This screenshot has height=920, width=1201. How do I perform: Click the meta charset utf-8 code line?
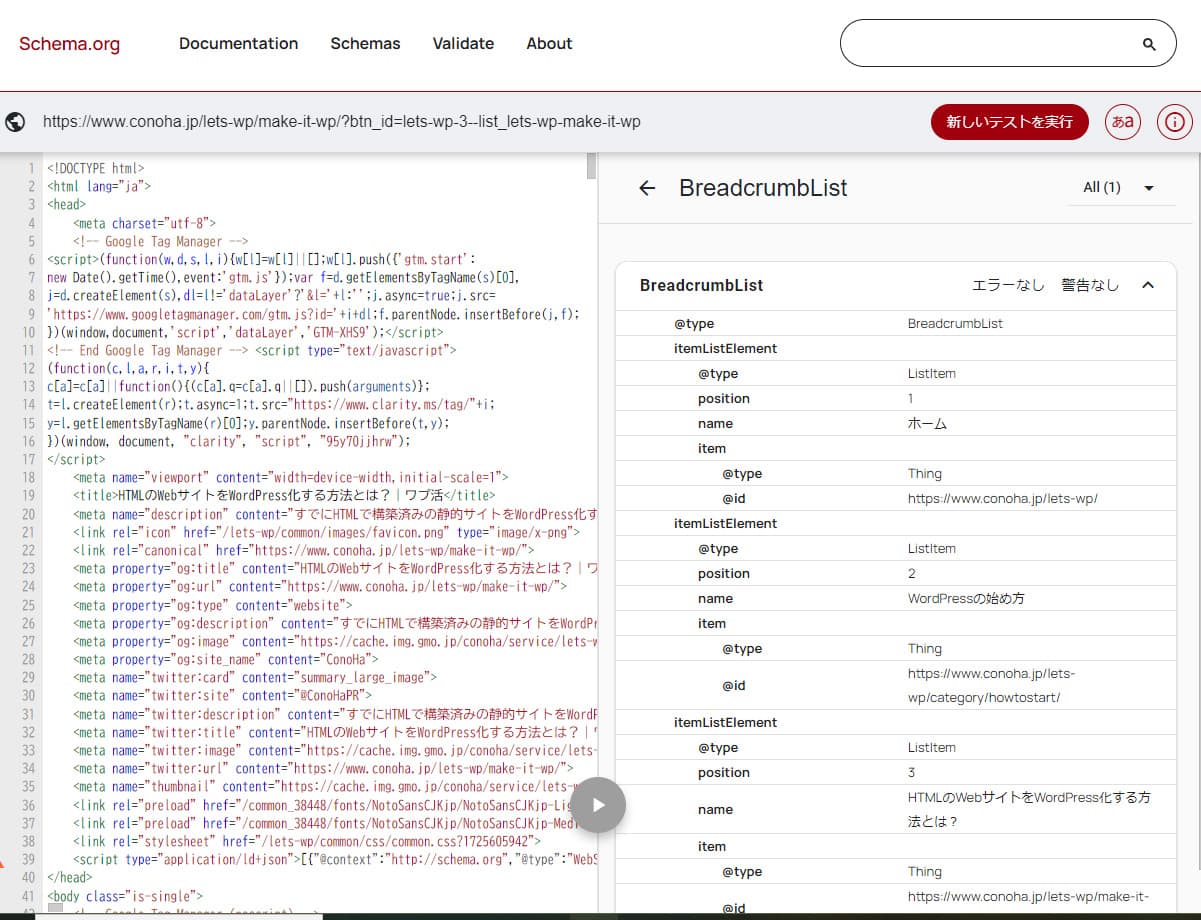click(x=144, y=223)
